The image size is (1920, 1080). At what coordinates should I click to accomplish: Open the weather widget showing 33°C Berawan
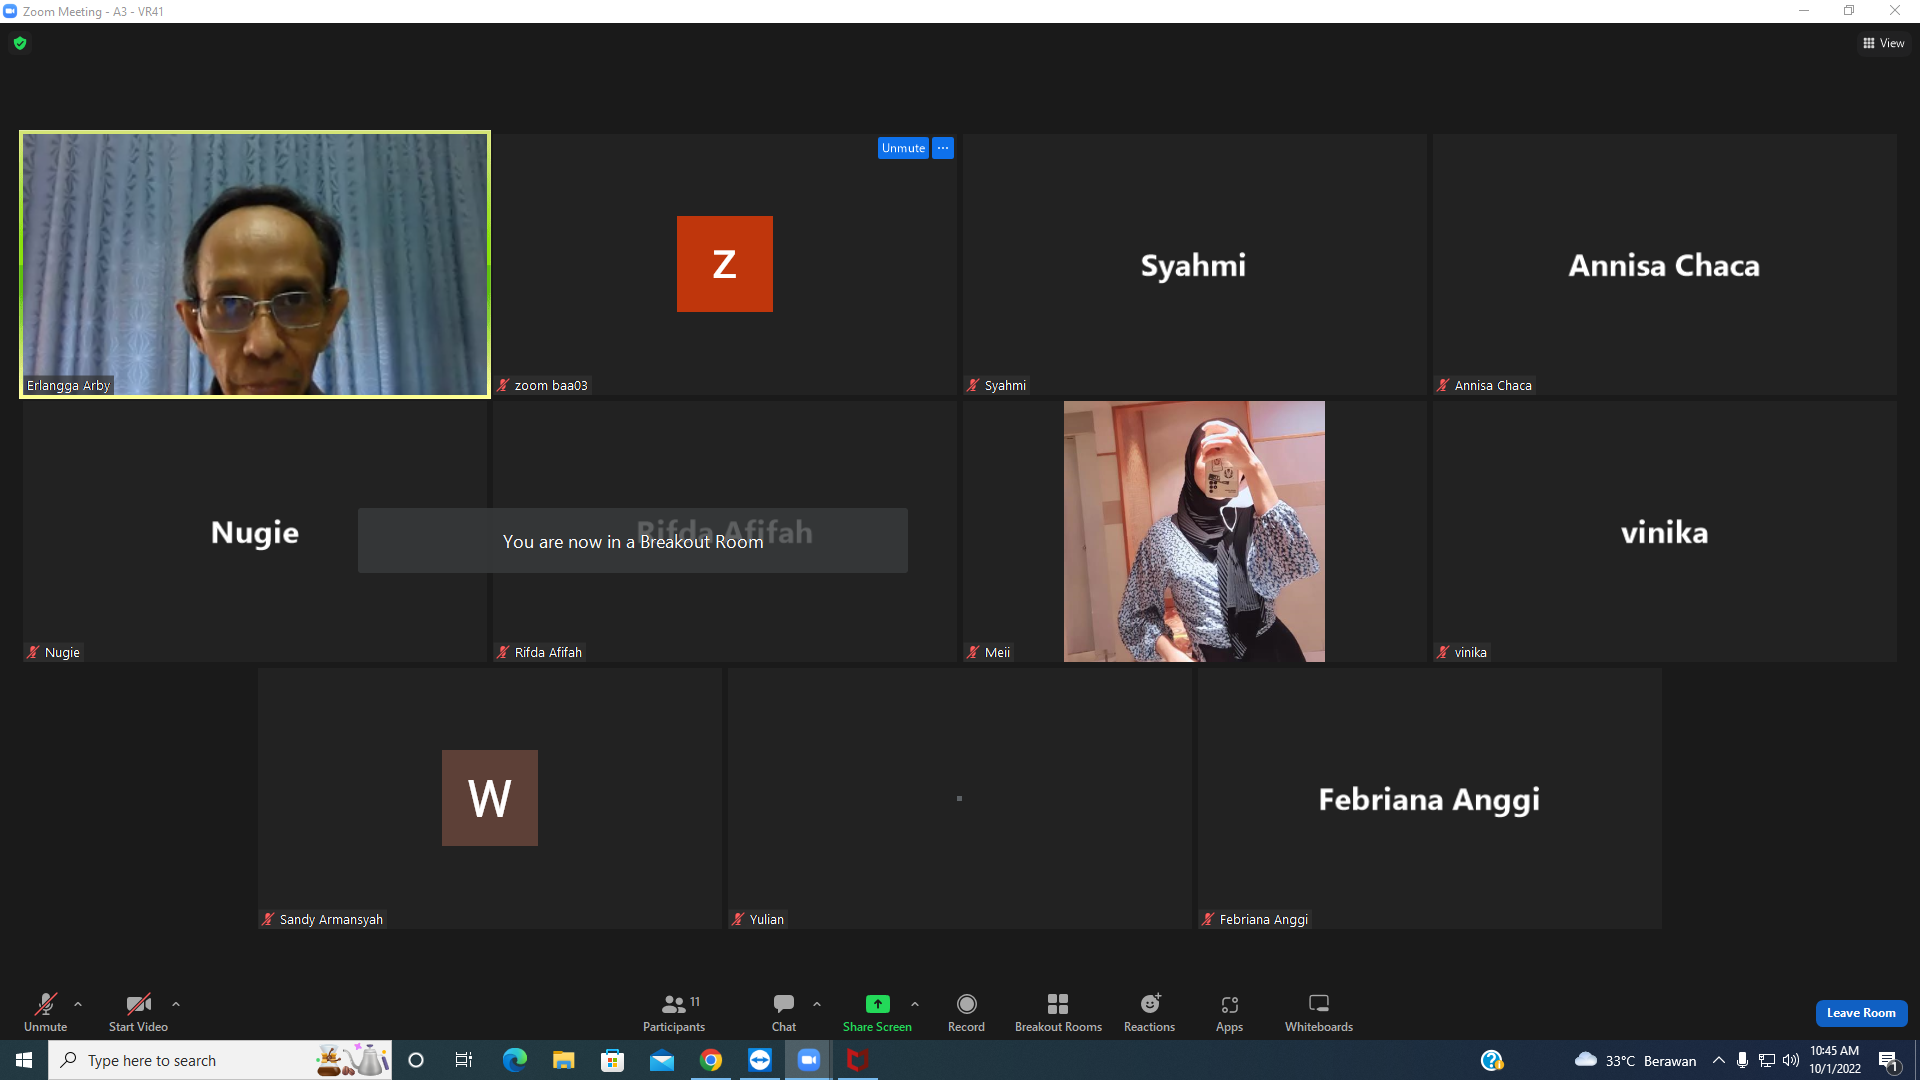pyautogui.click(x=1635, y=1060)
